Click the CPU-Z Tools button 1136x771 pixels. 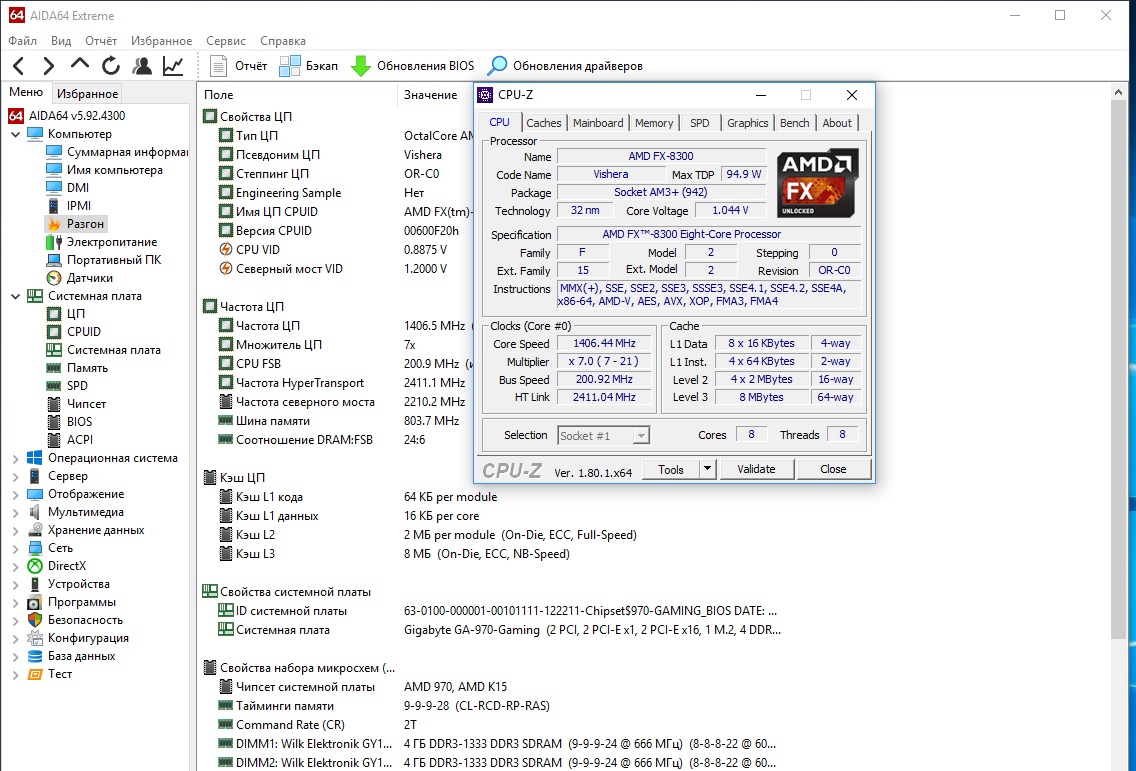point(671,470)
